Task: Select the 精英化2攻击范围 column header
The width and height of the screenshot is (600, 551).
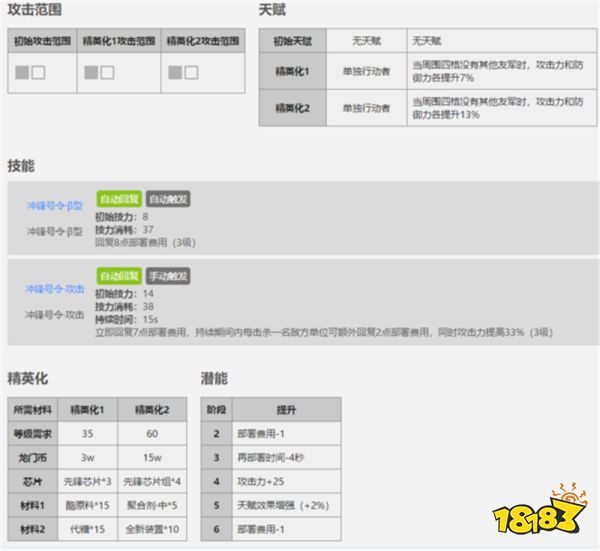Action: click(x=204, y=43)
